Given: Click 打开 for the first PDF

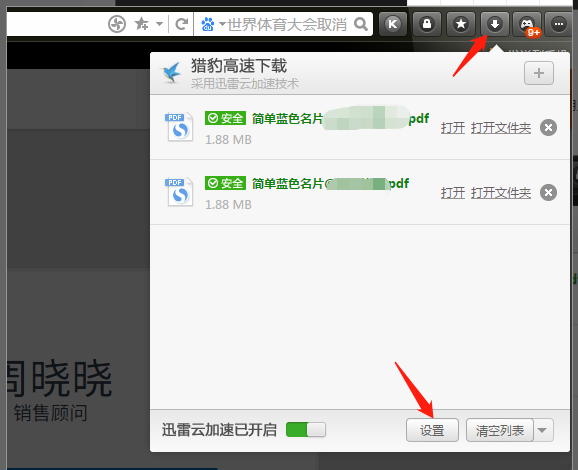Looking at the screenshot, I should point(453,128).
